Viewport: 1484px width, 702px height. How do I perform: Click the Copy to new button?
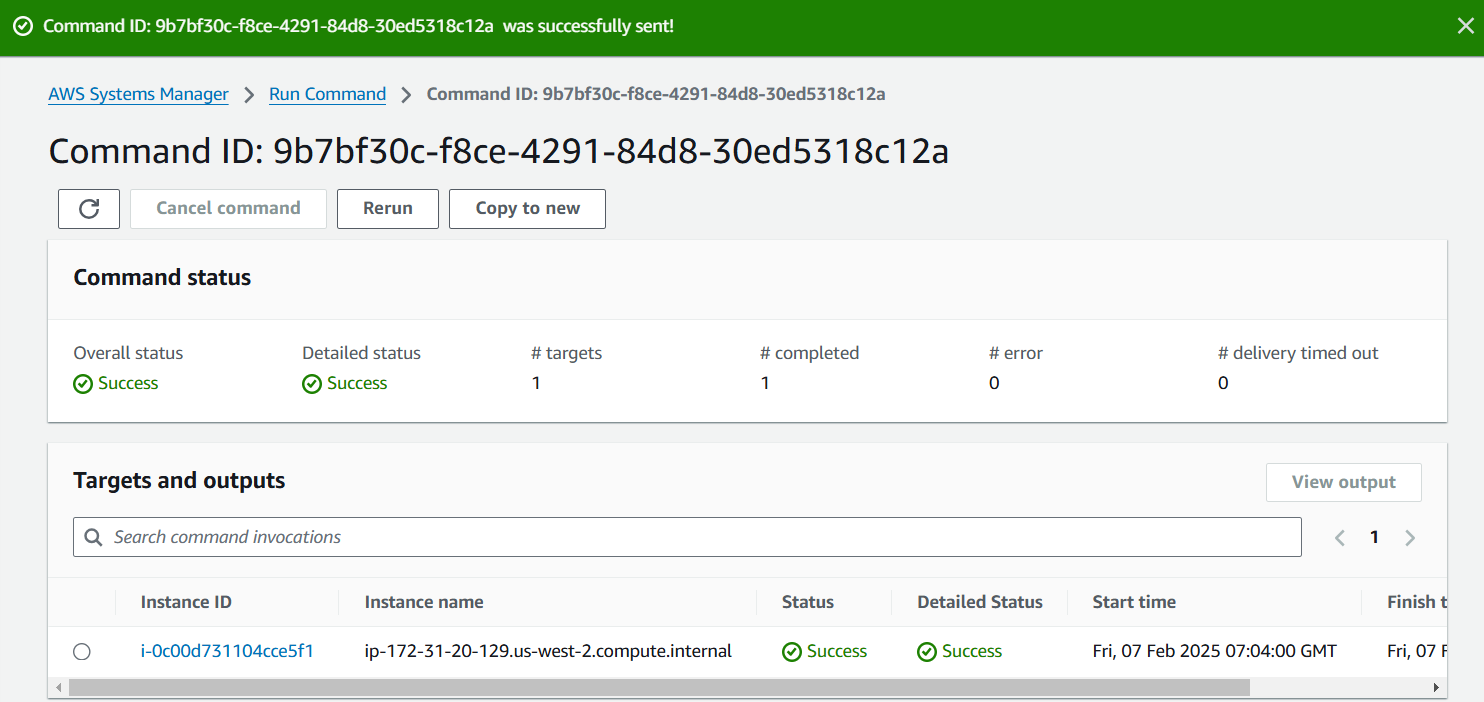click(x=527, y=208)
